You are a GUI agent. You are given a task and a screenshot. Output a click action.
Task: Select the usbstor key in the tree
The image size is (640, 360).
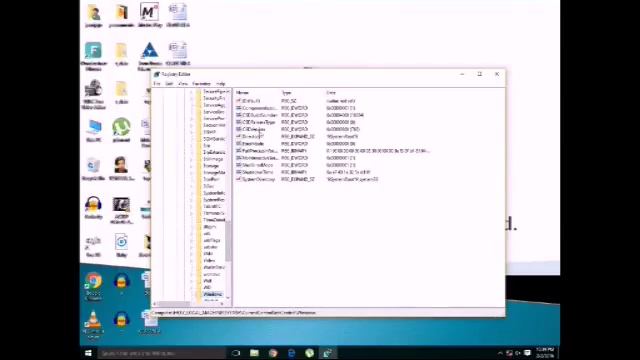pyautogui.click(x=211, y=247)
